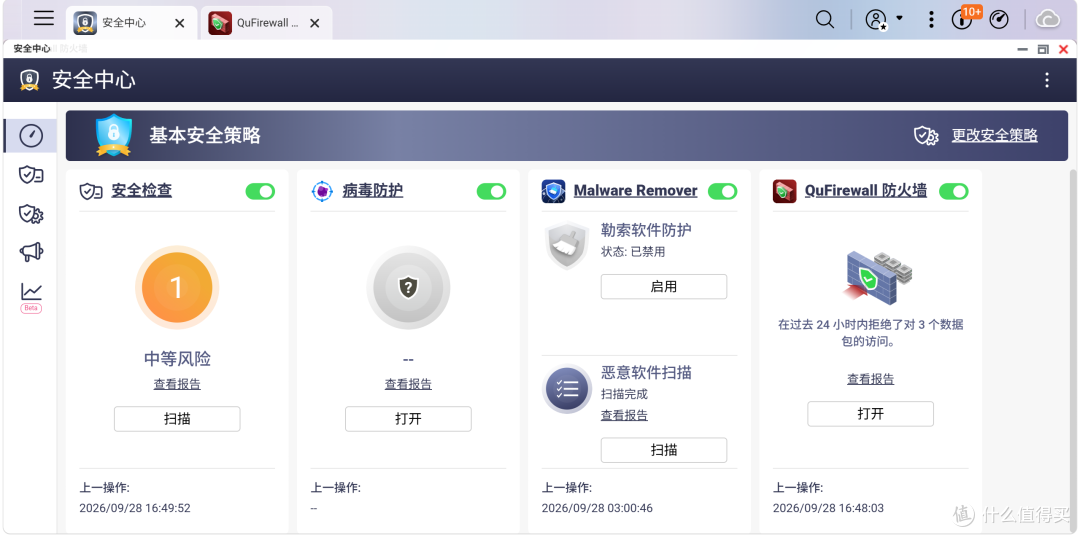Click the 中等风险 status text

177,359
